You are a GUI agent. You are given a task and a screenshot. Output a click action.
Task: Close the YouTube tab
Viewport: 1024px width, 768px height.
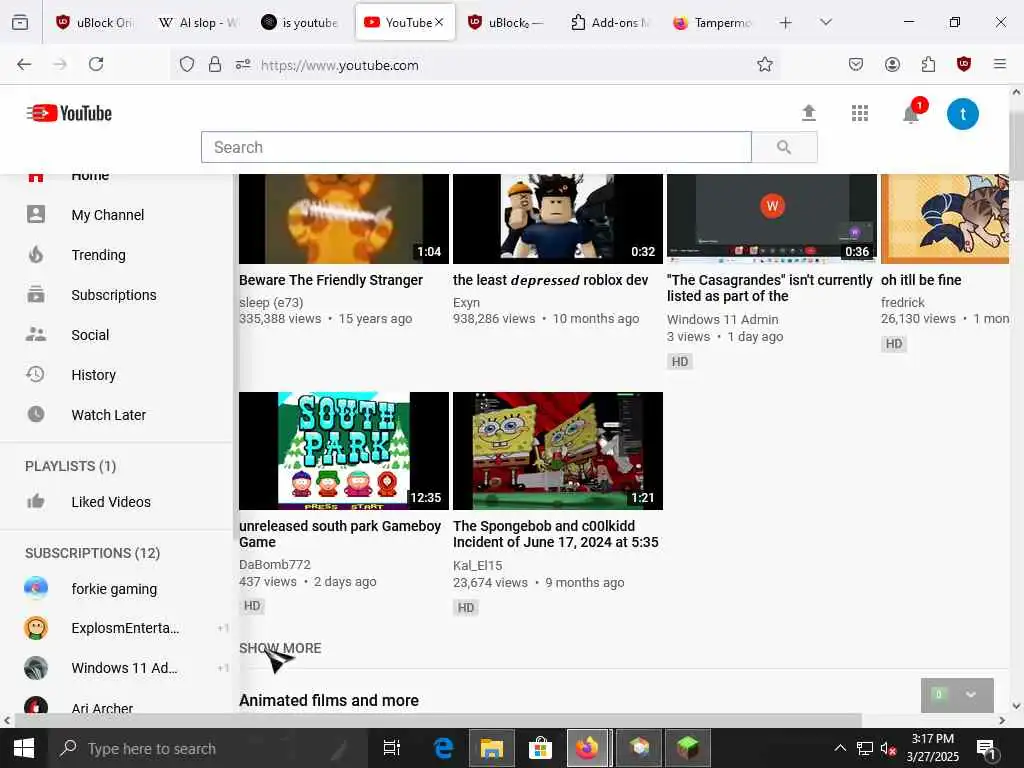coord(439,22)
